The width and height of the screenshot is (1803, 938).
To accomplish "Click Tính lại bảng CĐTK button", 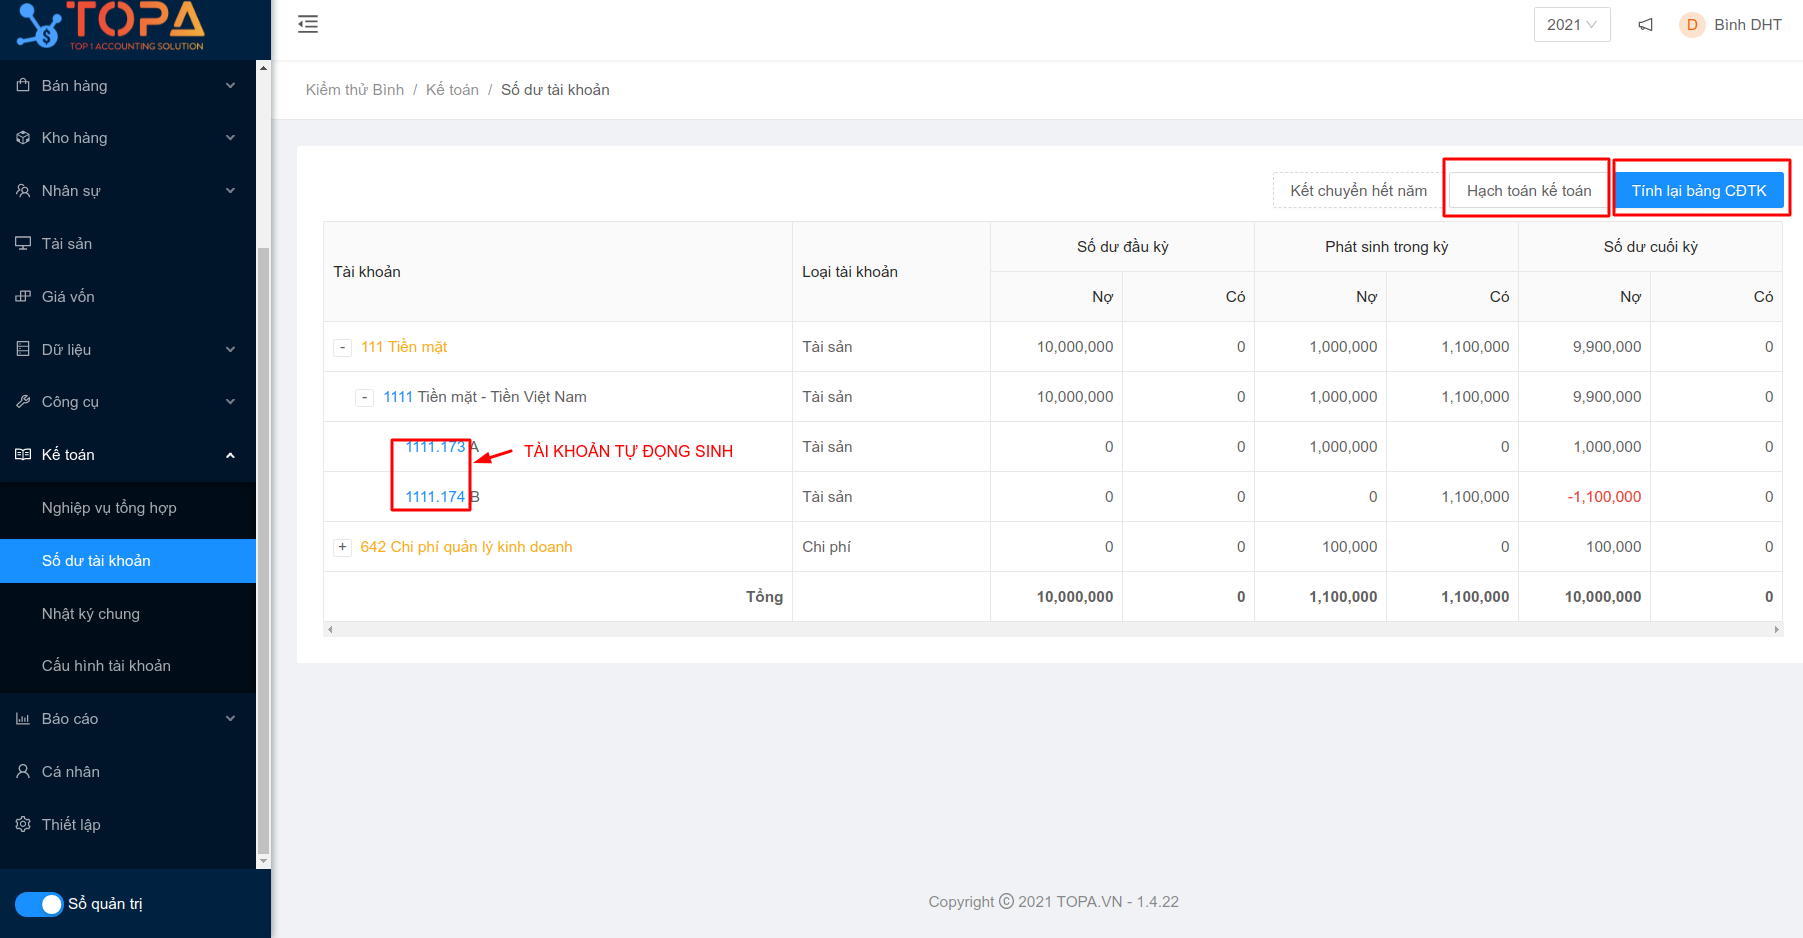I will click(1699, 191).
